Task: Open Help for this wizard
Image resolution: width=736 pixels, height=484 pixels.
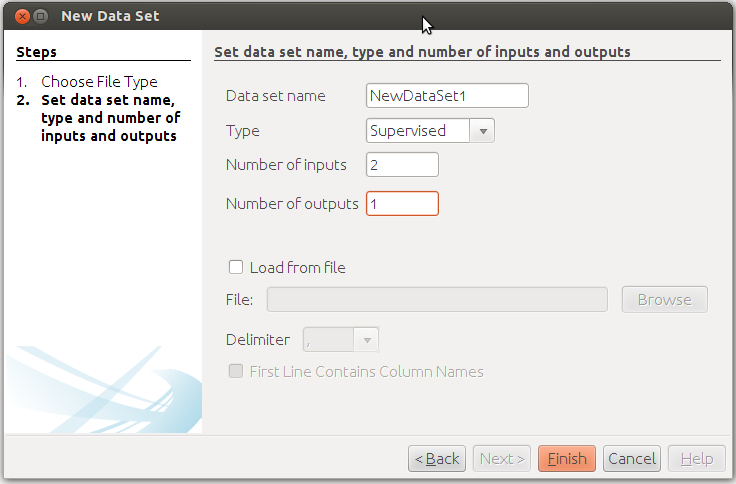Action: coord(696,459)
